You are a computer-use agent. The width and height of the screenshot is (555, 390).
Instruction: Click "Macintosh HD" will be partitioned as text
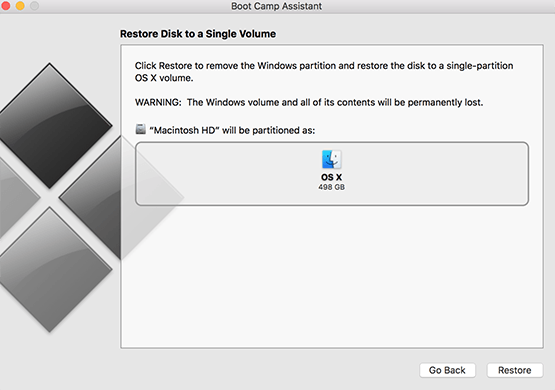[232, 130]
